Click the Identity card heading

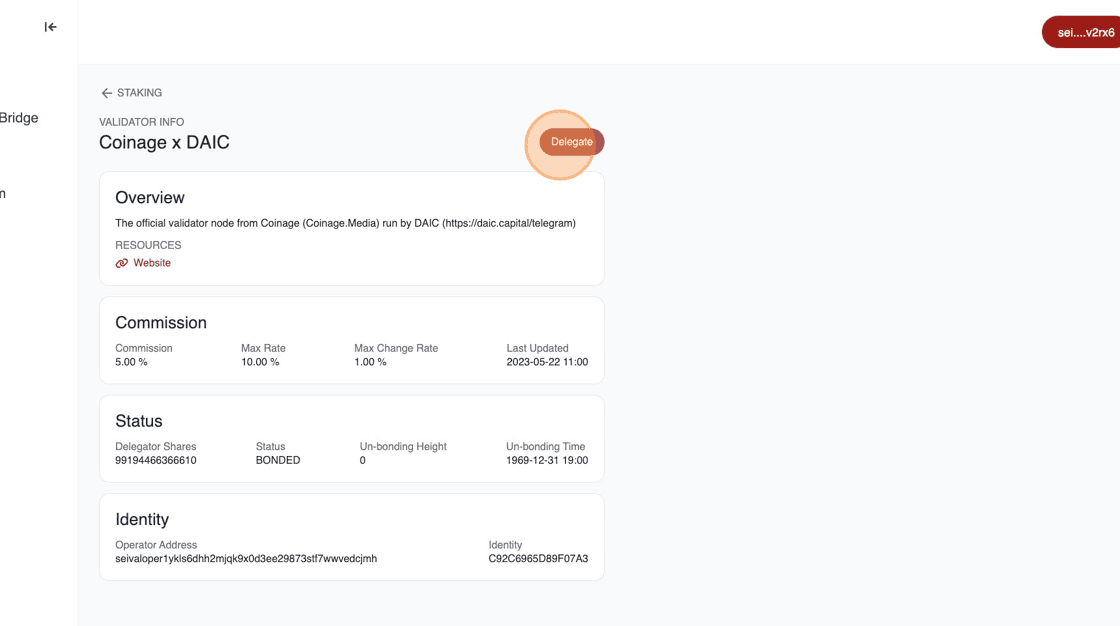pyautogui.click(x=142, y=519)
